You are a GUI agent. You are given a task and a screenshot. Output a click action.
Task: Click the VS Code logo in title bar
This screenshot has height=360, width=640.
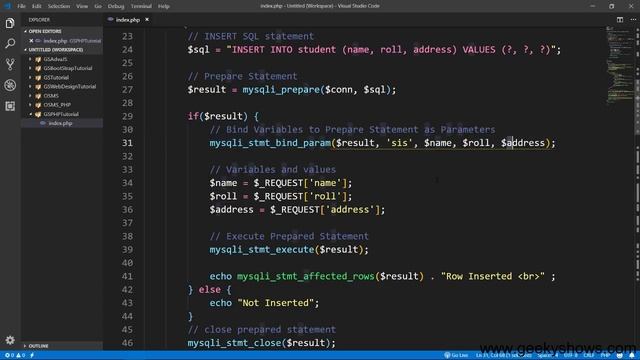(x=7, y=6)
